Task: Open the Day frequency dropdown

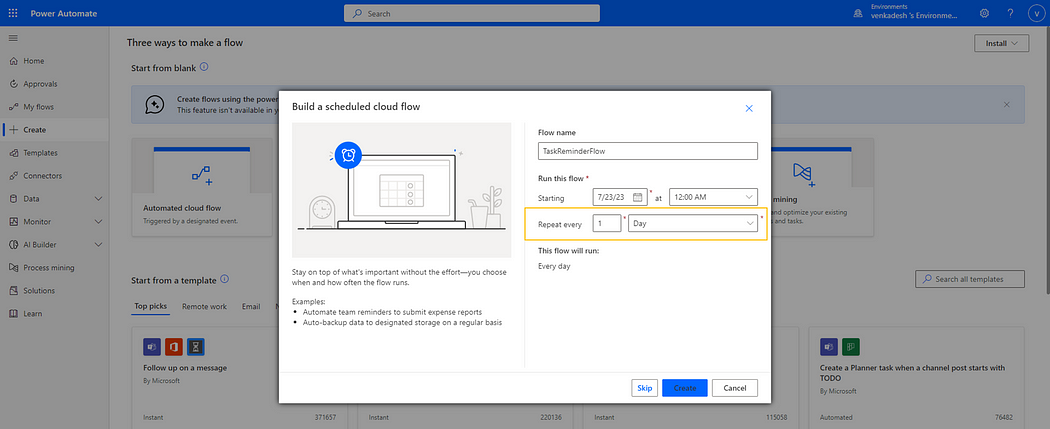Action: click(x=692, y=224)
